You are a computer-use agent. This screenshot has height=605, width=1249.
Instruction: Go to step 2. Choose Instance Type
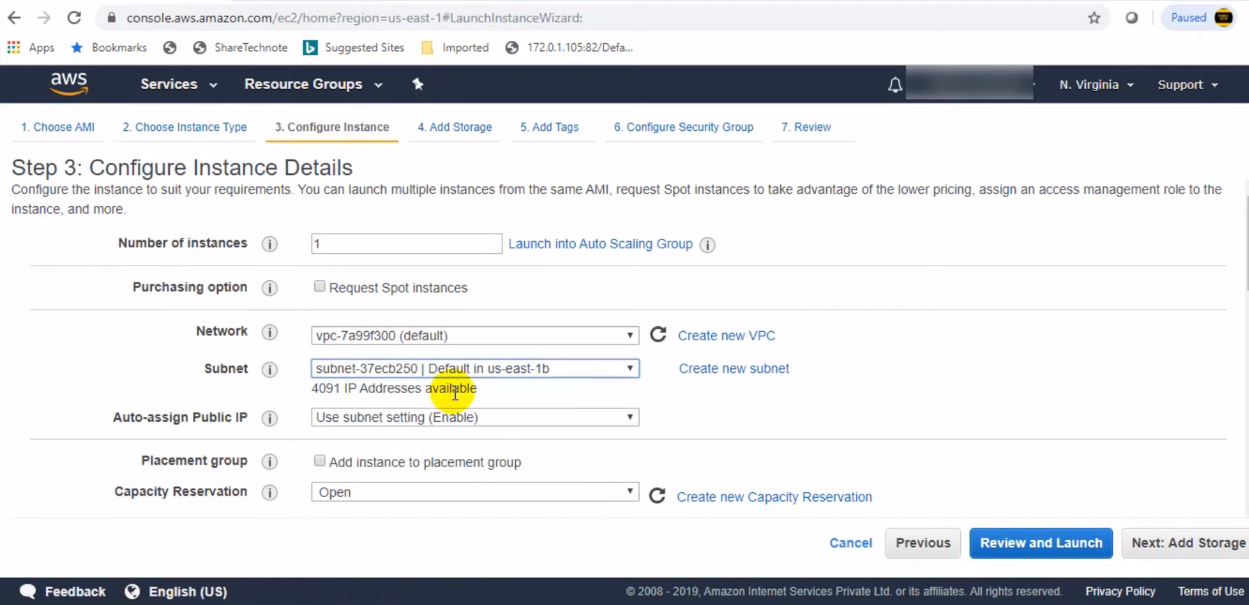185,127
